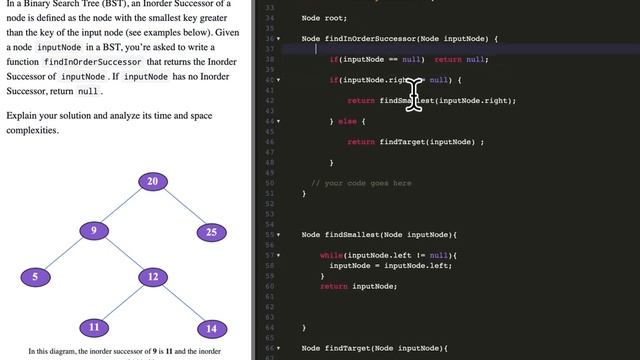The width and height of the screenshot is (640, 360).
Task: Collapse the fold arrow at line 40
Action: coord(278,80)
